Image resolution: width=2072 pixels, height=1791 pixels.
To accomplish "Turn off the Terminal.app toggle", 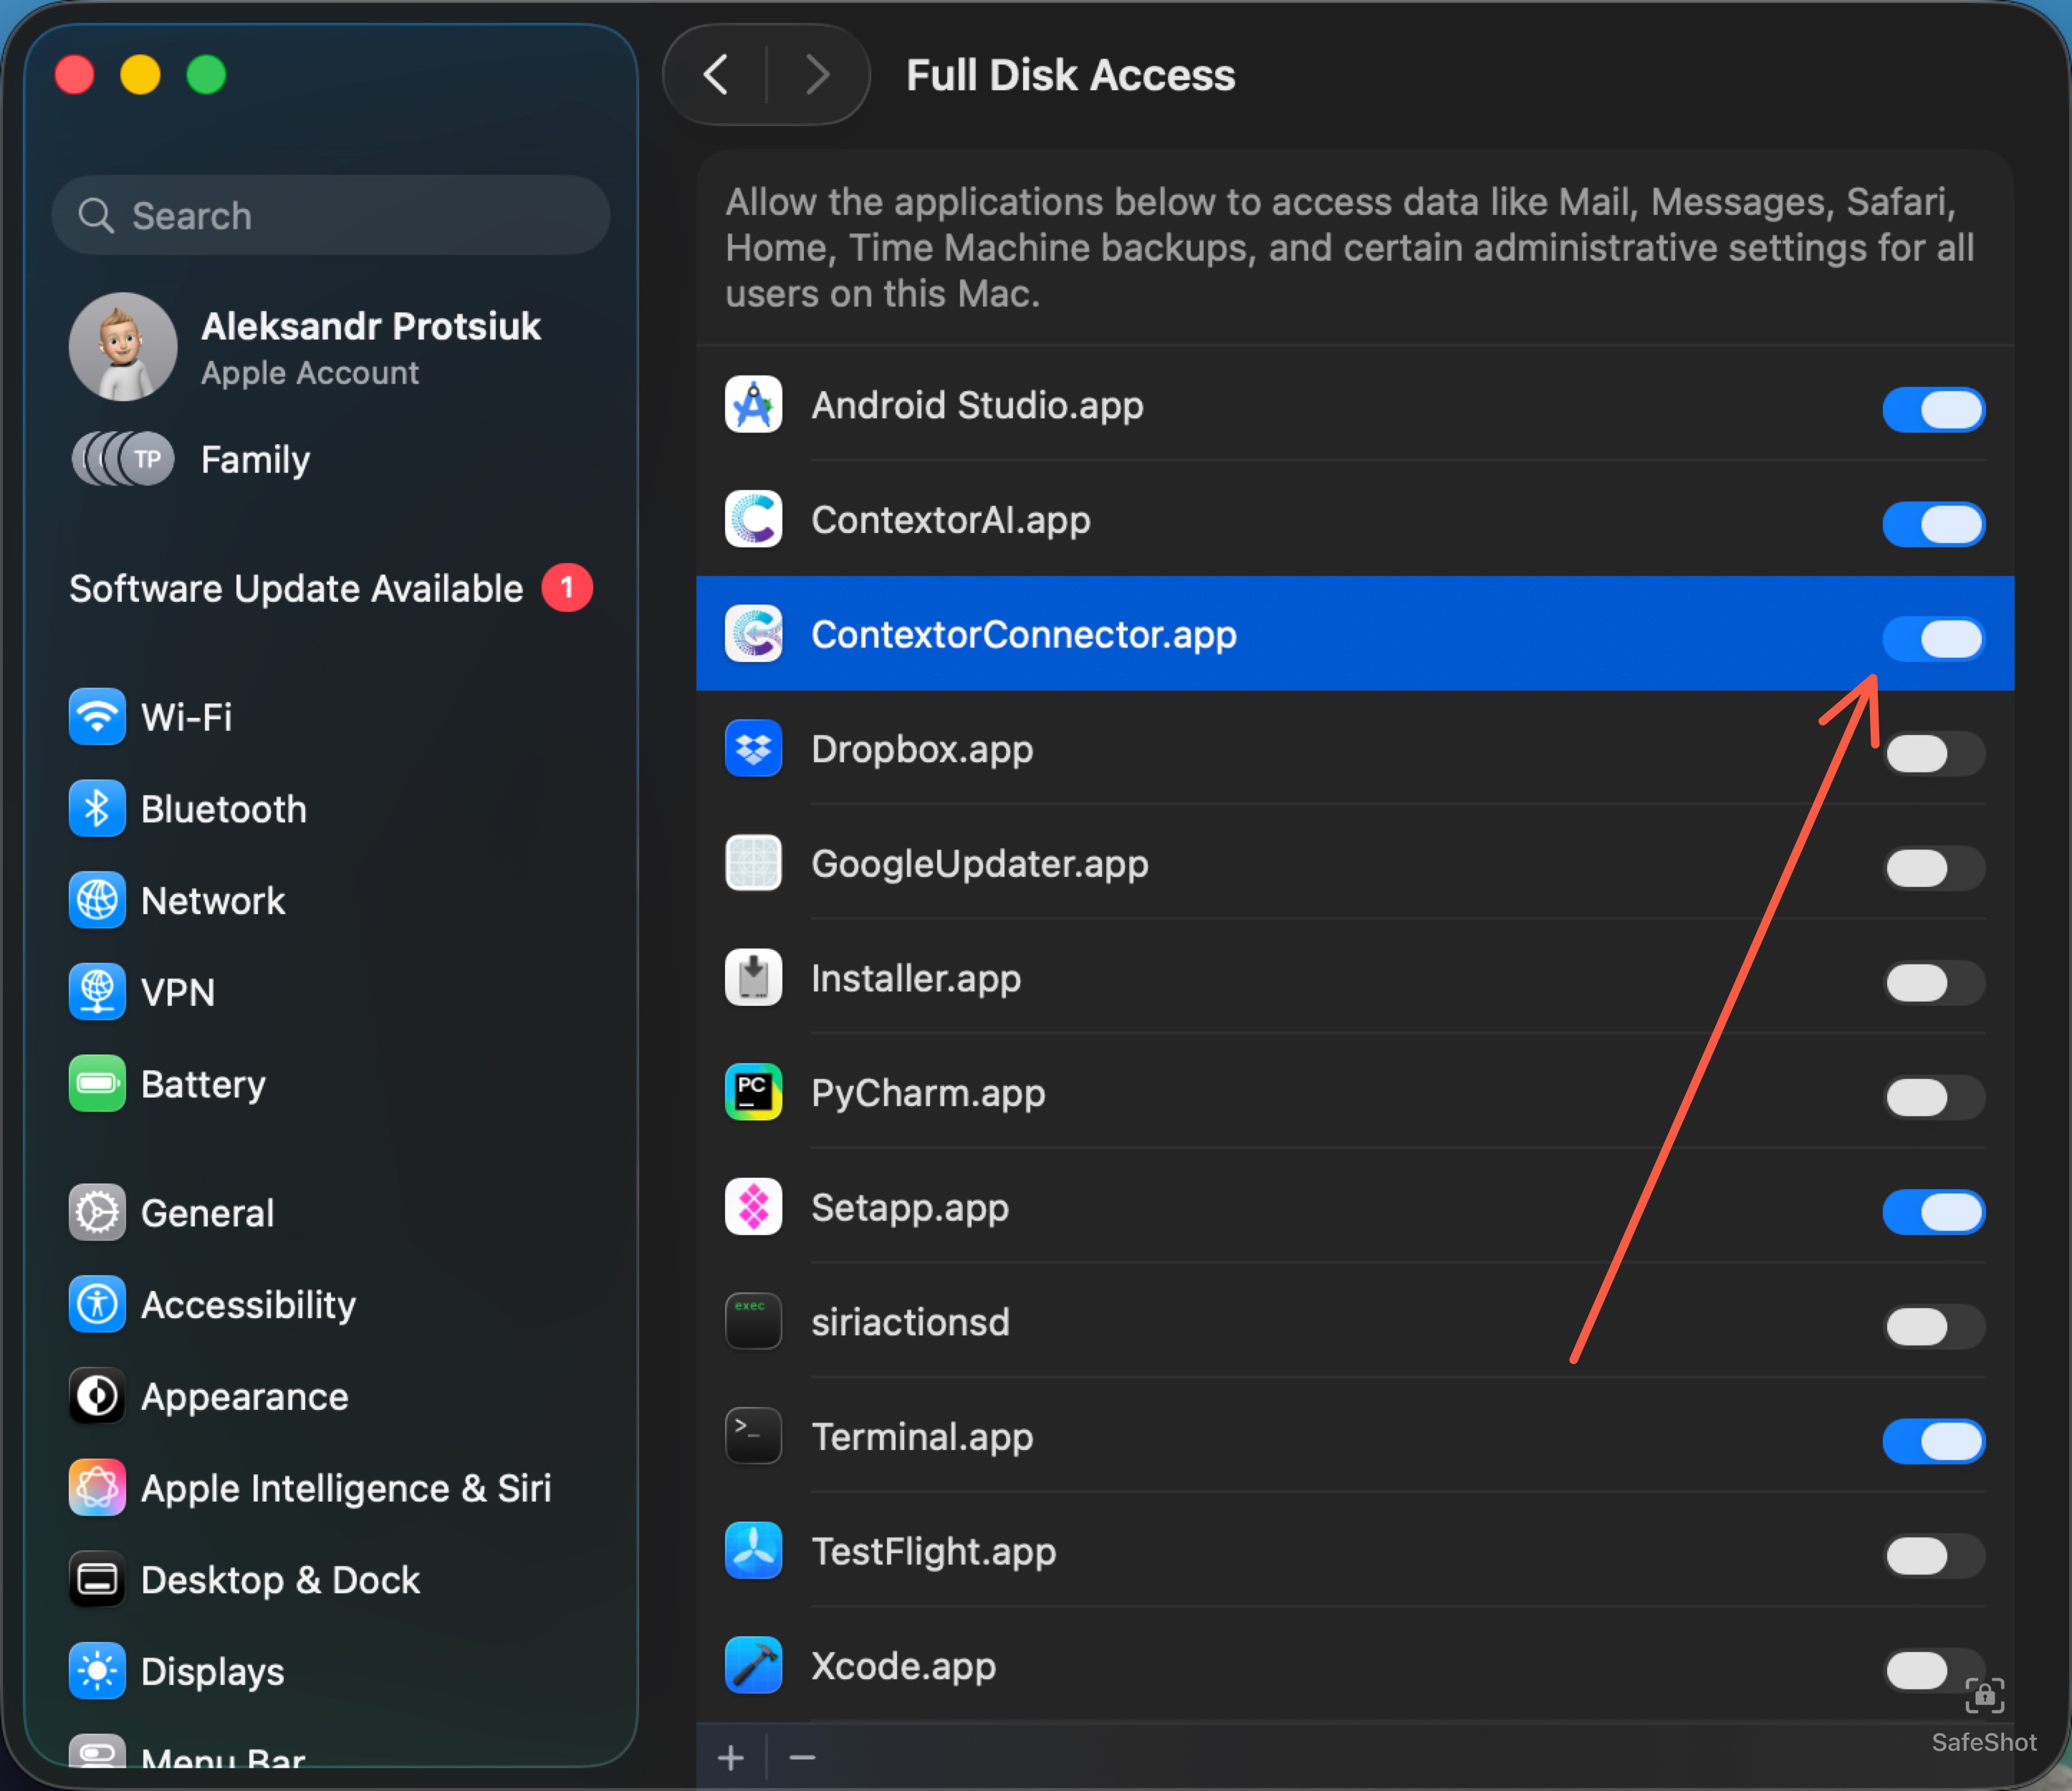I will (x=1934, y=1441).
